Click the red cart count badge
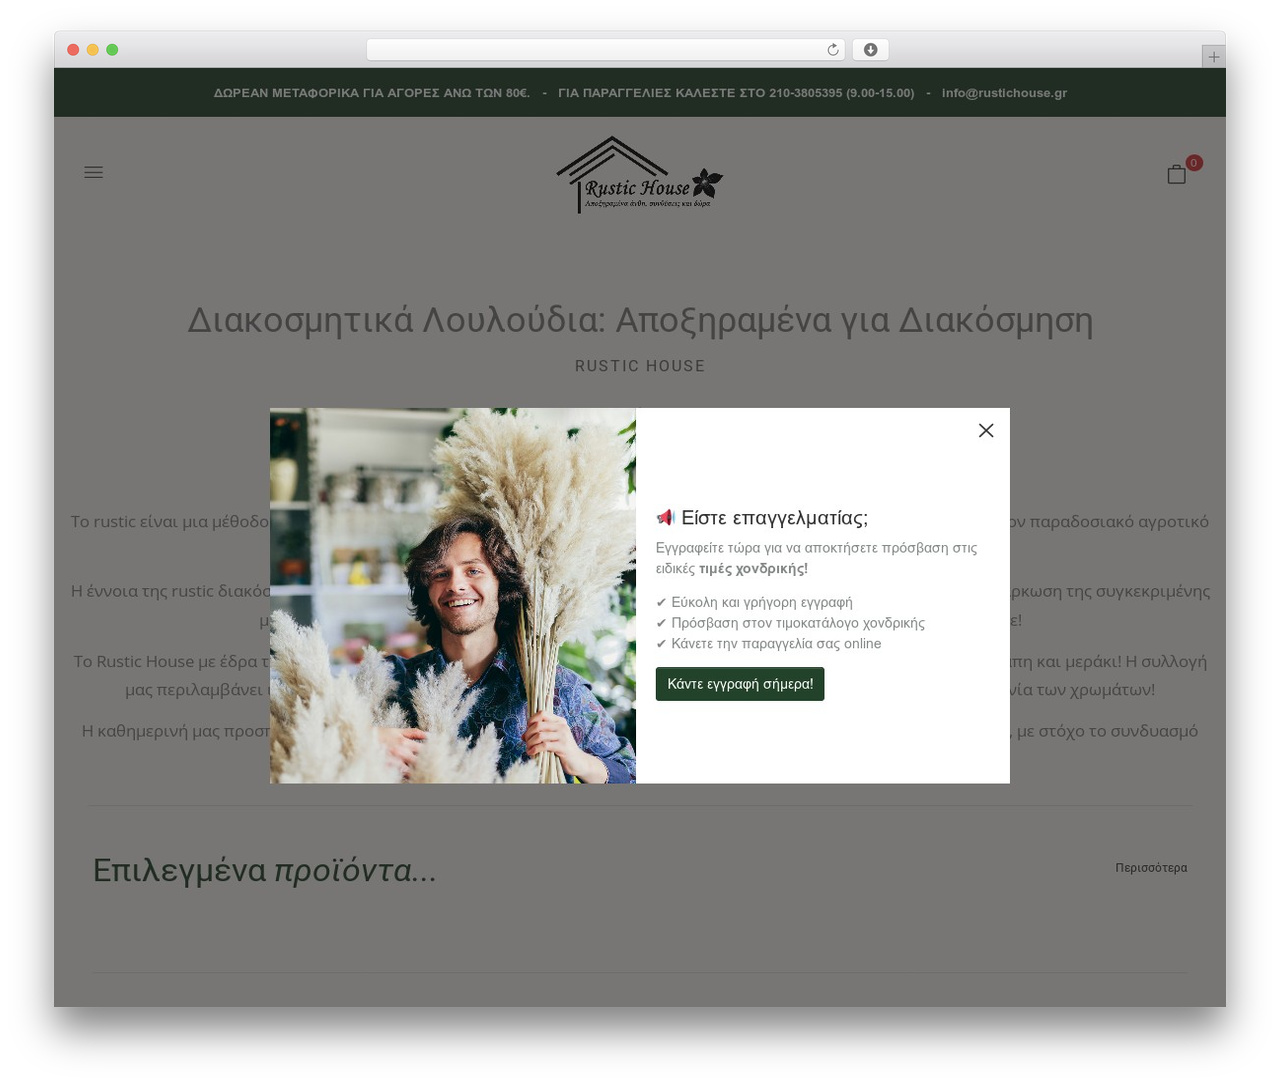 (x=1194, y=163)
